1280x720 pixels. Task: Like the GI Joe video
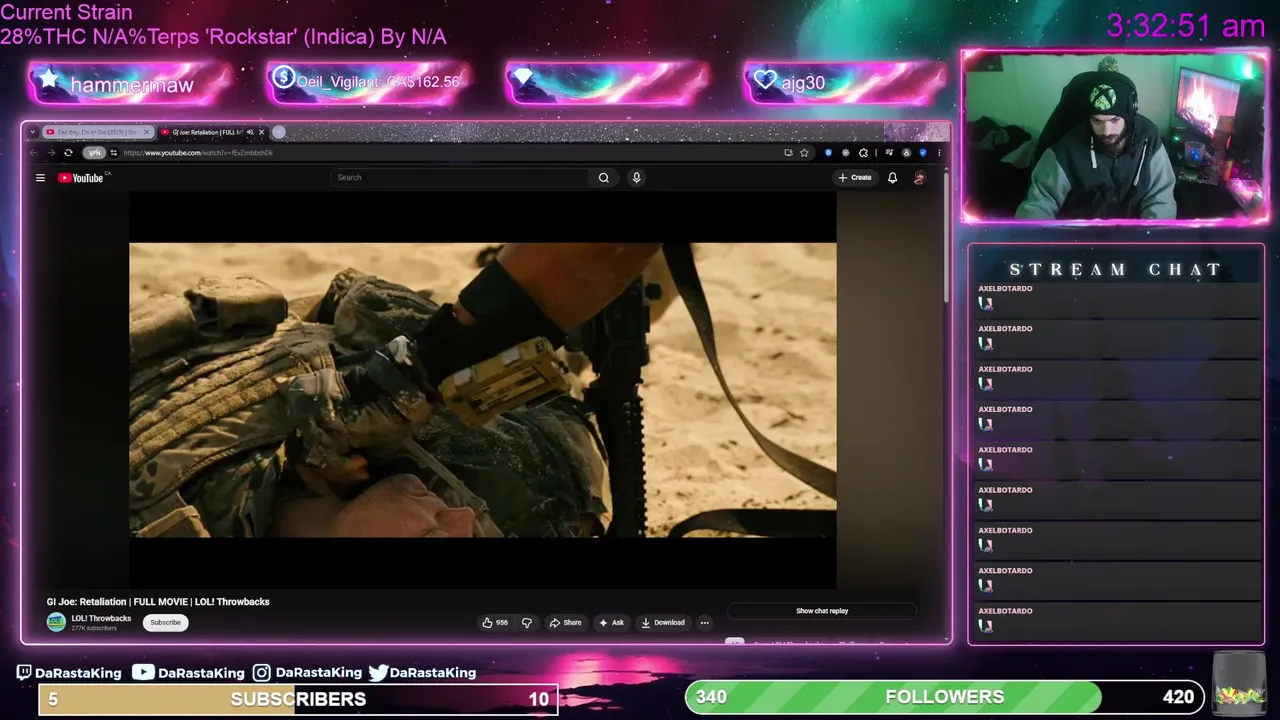[x=495, y=623]
